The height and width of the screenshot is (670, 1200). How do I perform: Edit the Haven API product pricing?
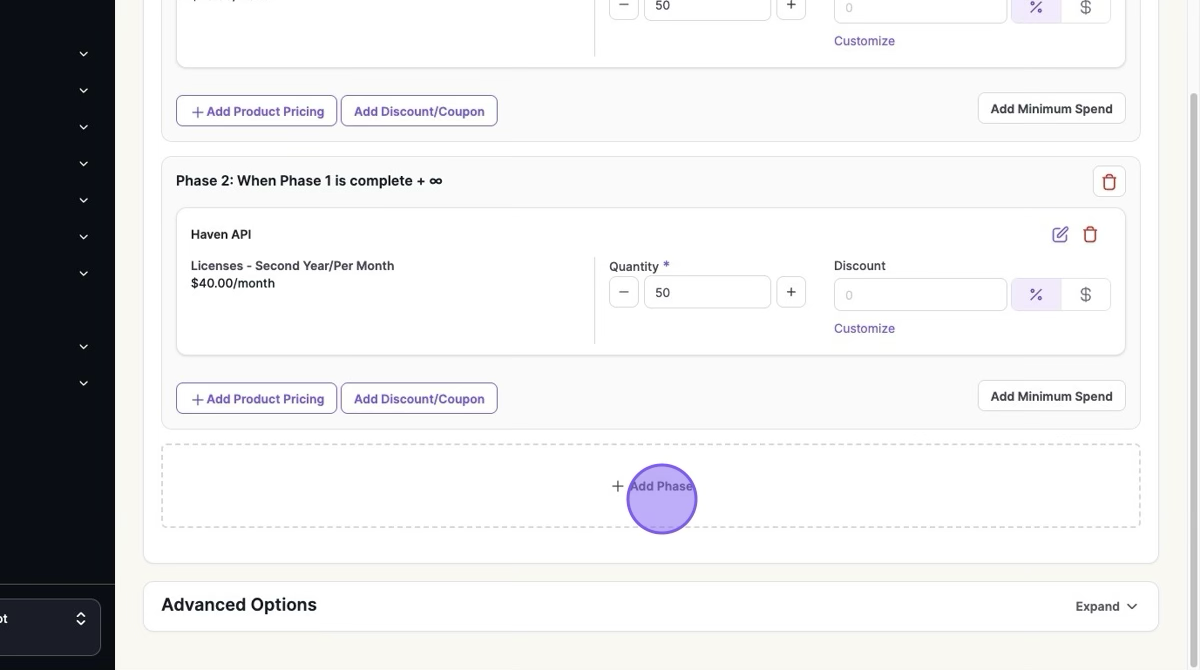pos(1060,235)
